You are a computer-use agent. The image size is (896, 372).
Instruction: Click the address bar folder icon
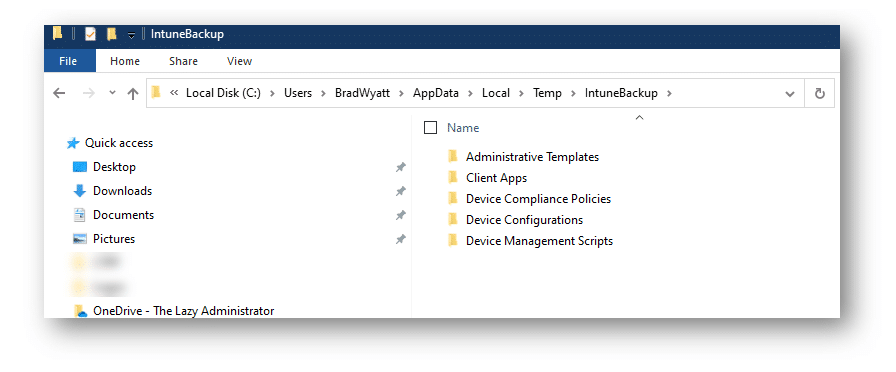(156, 93)
